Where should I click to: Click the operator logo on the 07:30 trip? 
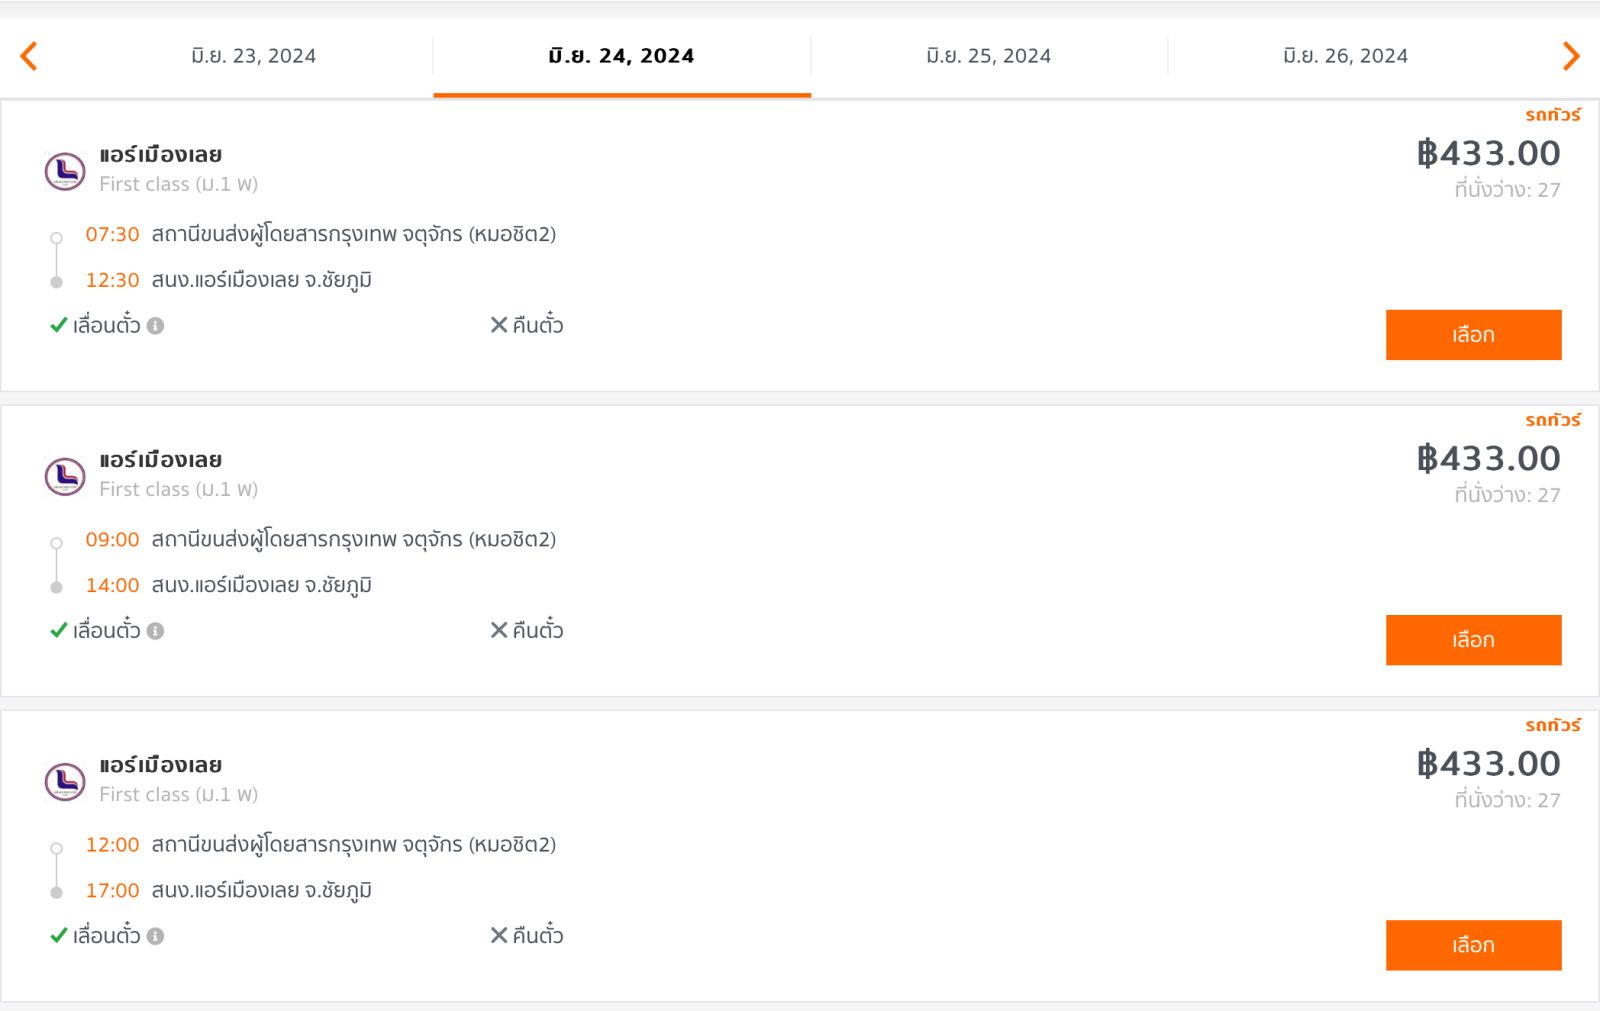pos(65,171)
